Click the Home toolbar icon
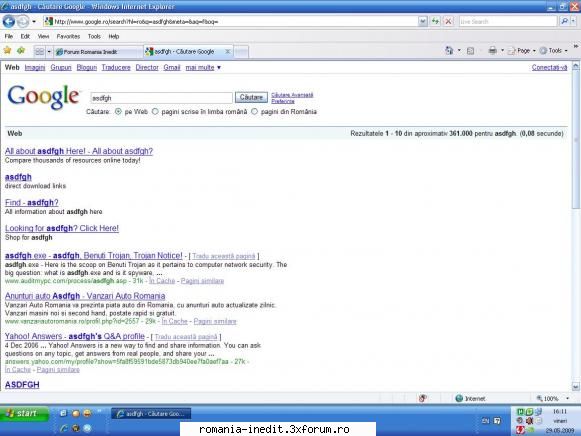Screen dimensions: 581x436 click(x=449, y=50)
